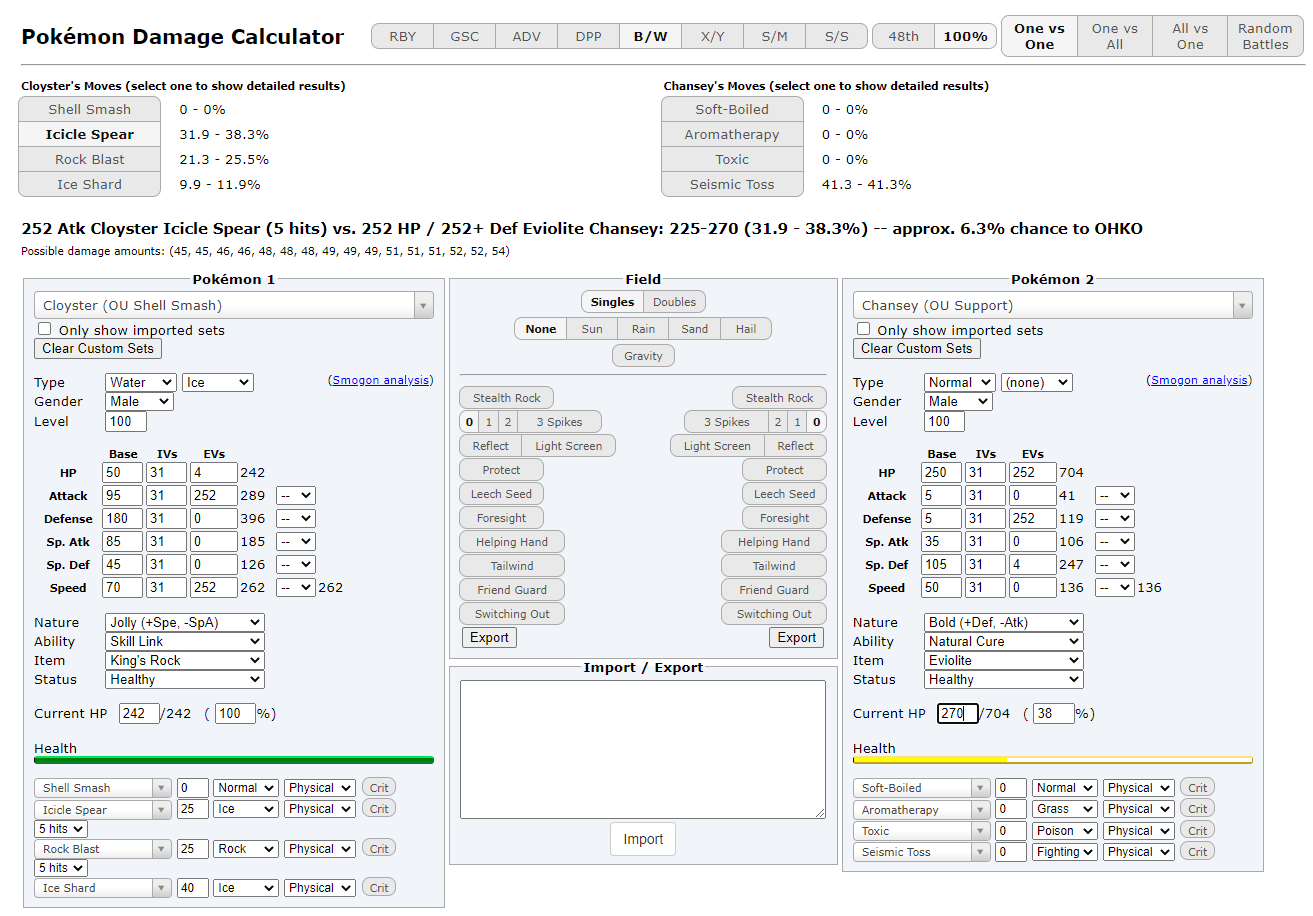1313x916 pixels.
Task: Click Chansey's HP EVs field
Action: coord(1032,472)
